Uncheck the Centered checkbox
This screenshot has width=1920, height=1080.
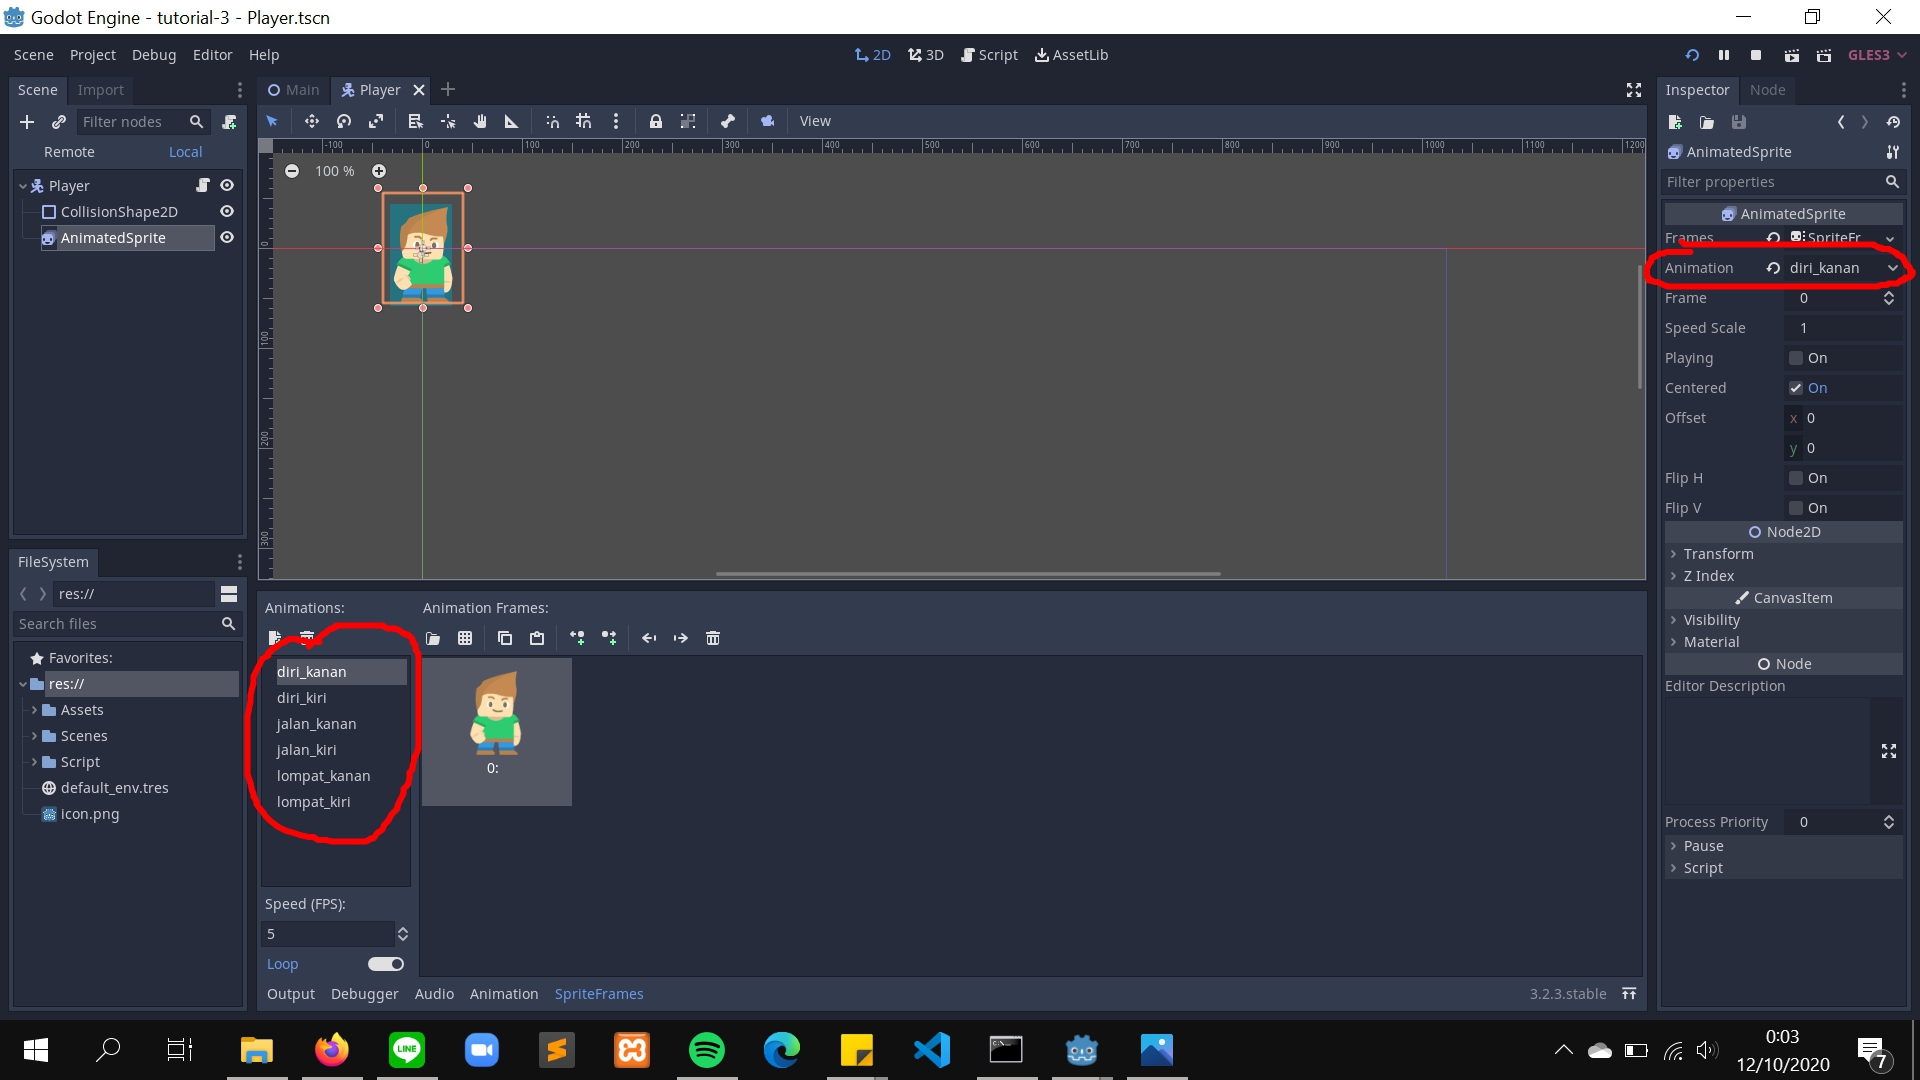coord(1796,388)
